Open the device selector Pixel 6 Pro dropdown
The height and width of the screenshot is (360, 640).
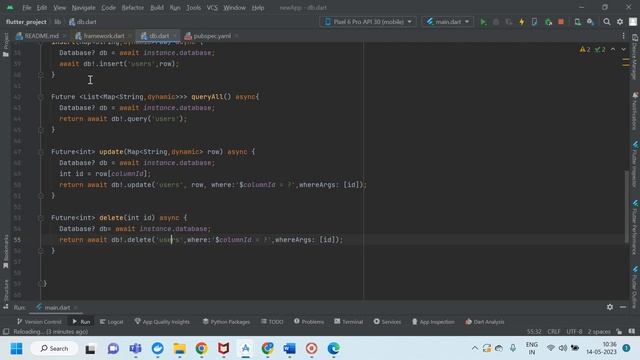click(x=368, y=22)
